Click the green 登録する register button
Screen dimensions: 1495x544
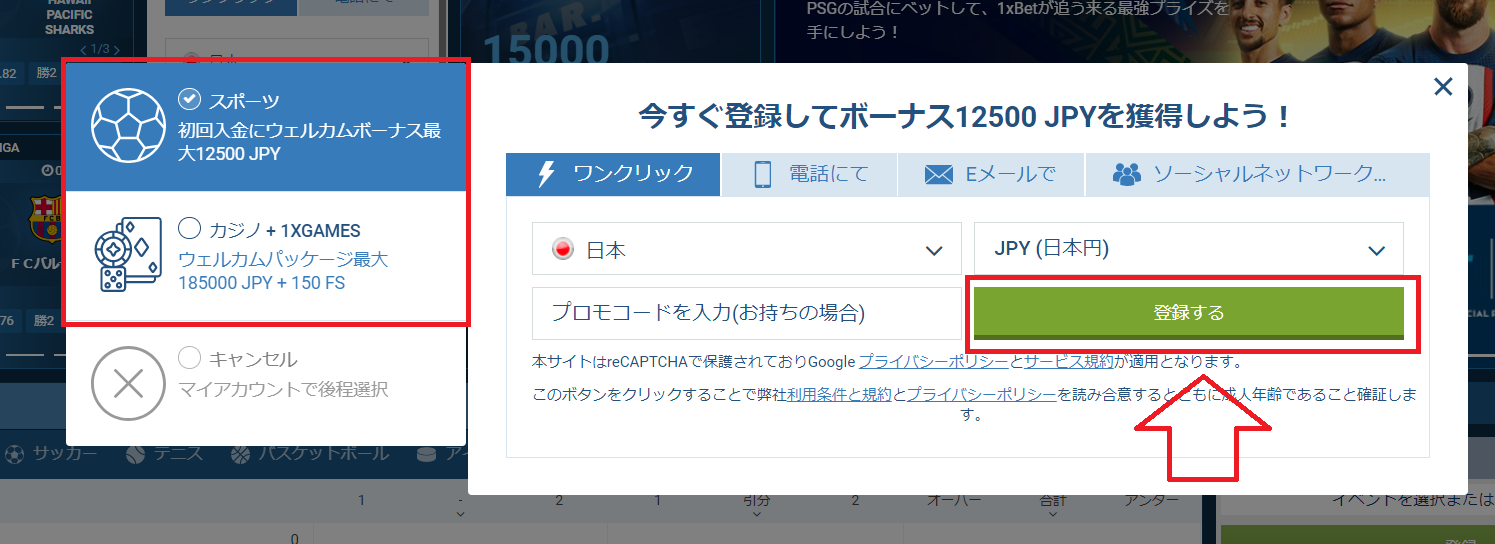point(1189,313)
